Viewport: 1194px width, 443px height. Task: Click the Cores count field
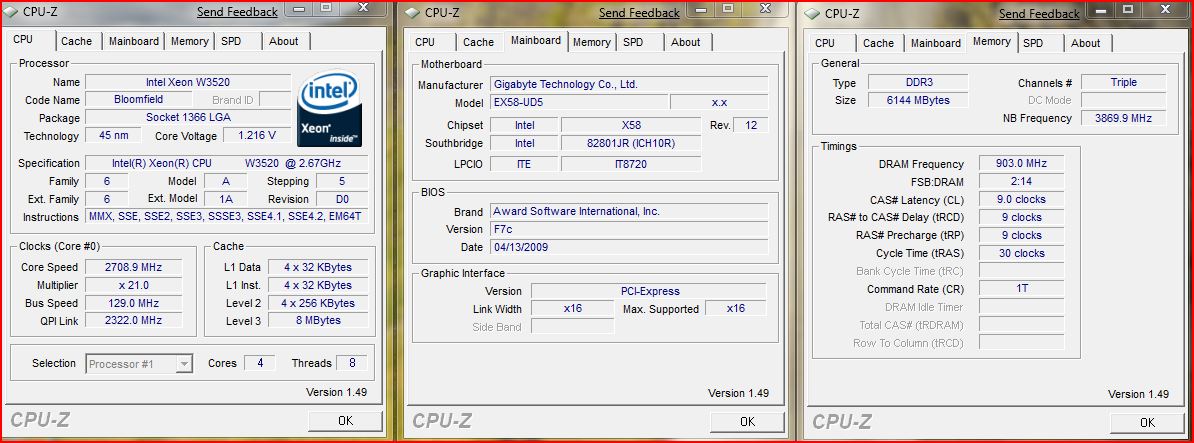(260, 363)
